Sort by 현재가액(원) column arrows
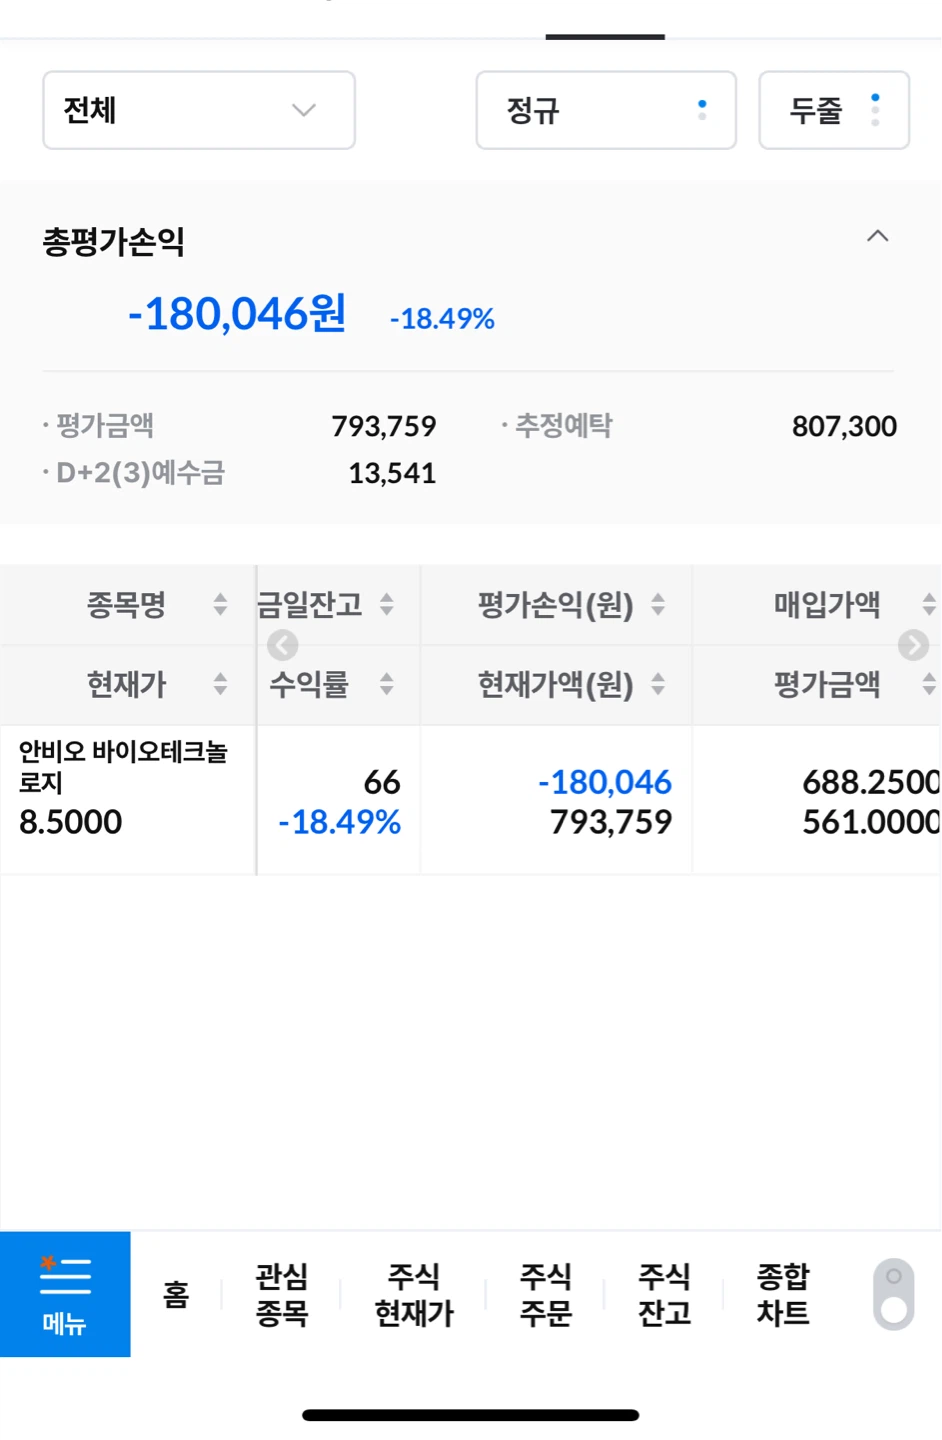The height and width of the screenshot is (1440, 942). [x=658, y=684]
